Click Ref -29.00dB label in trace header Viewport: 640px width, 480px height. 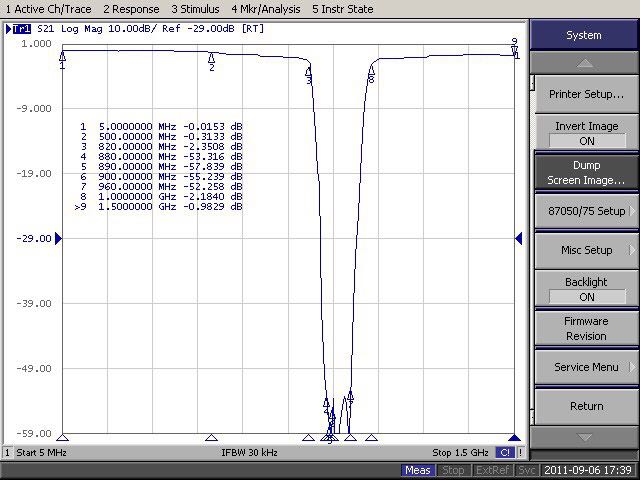point(200,29)
